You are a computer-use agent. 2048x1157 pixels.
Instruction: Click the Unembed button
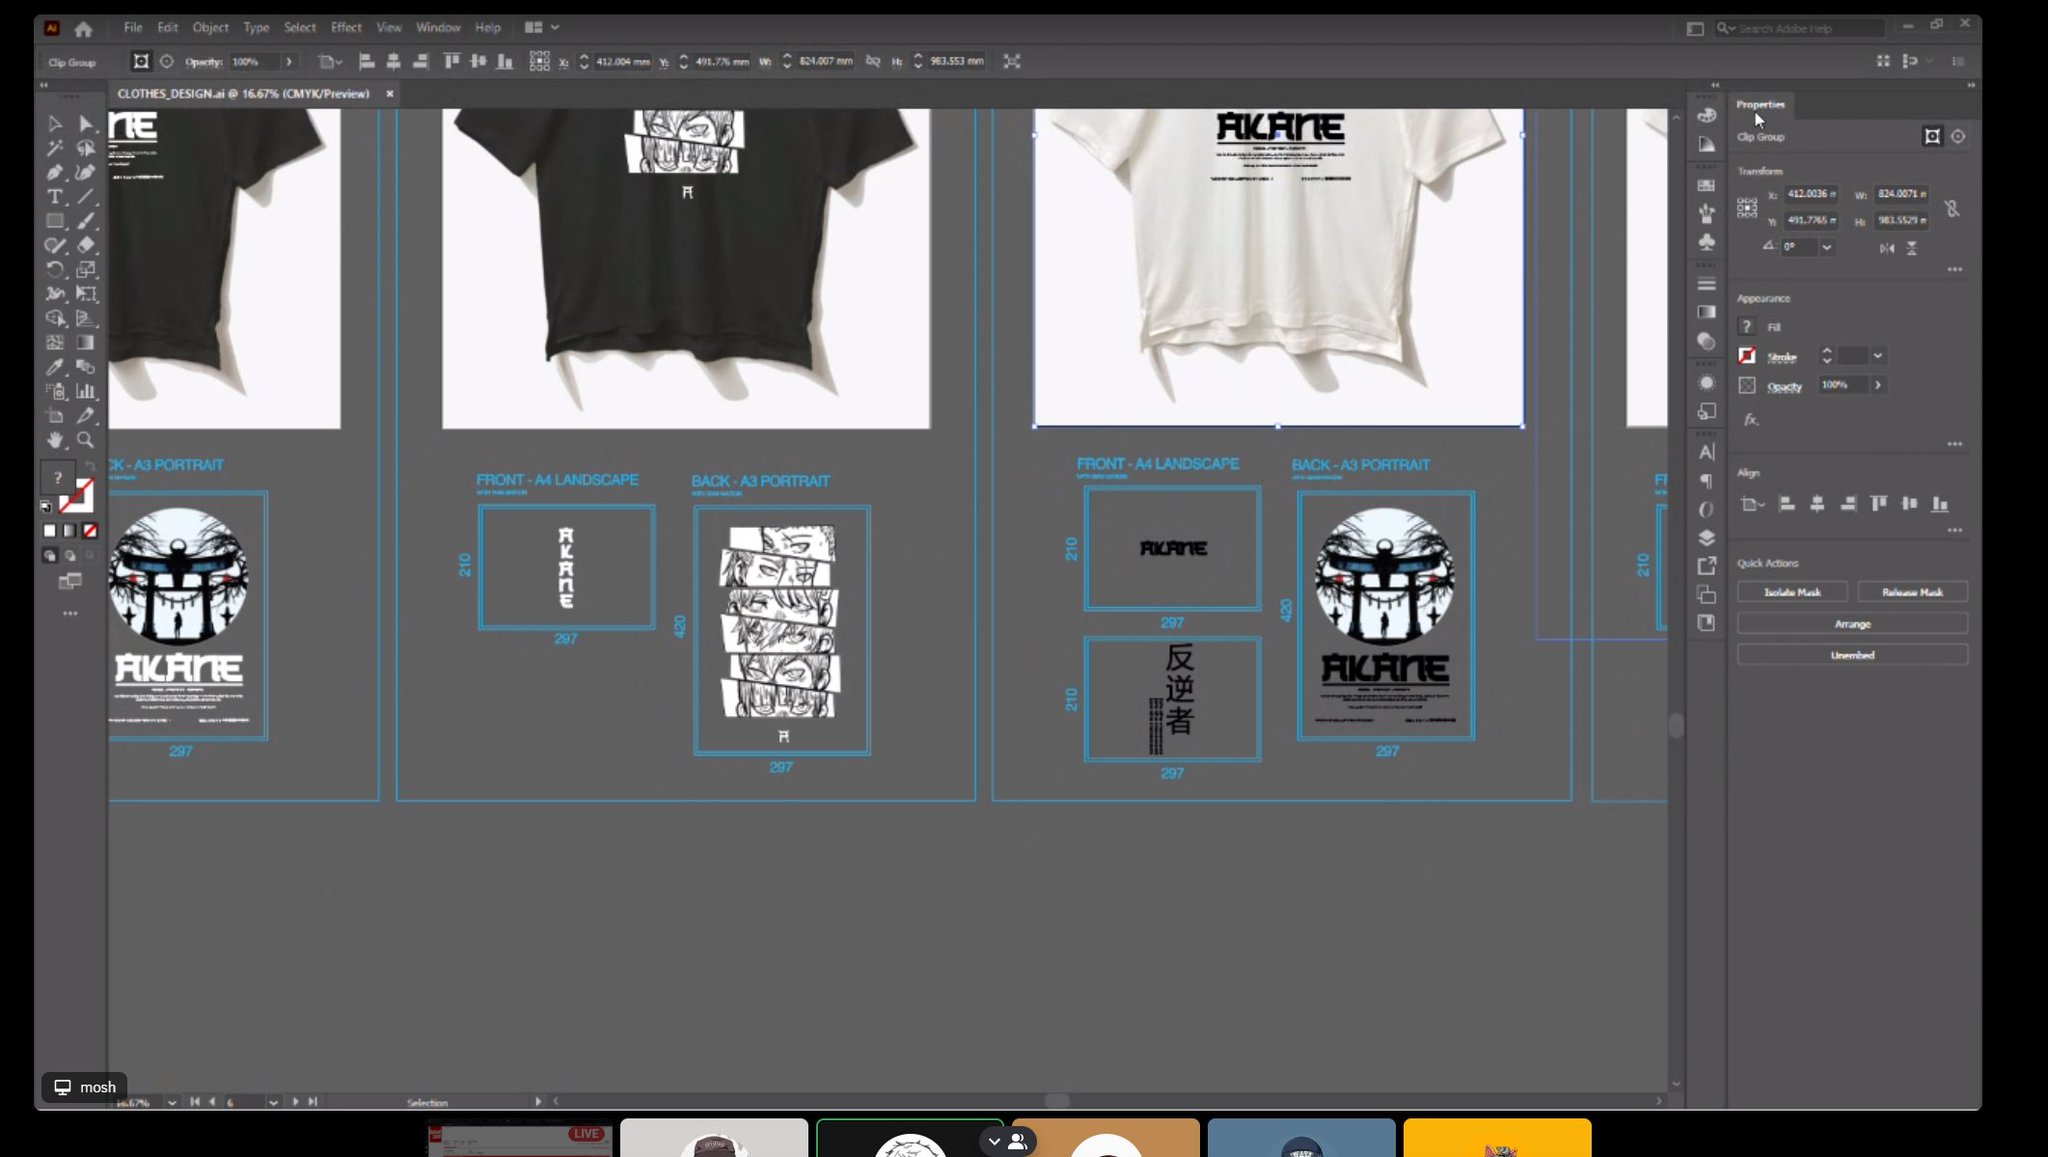click(x=1851, y=655)
